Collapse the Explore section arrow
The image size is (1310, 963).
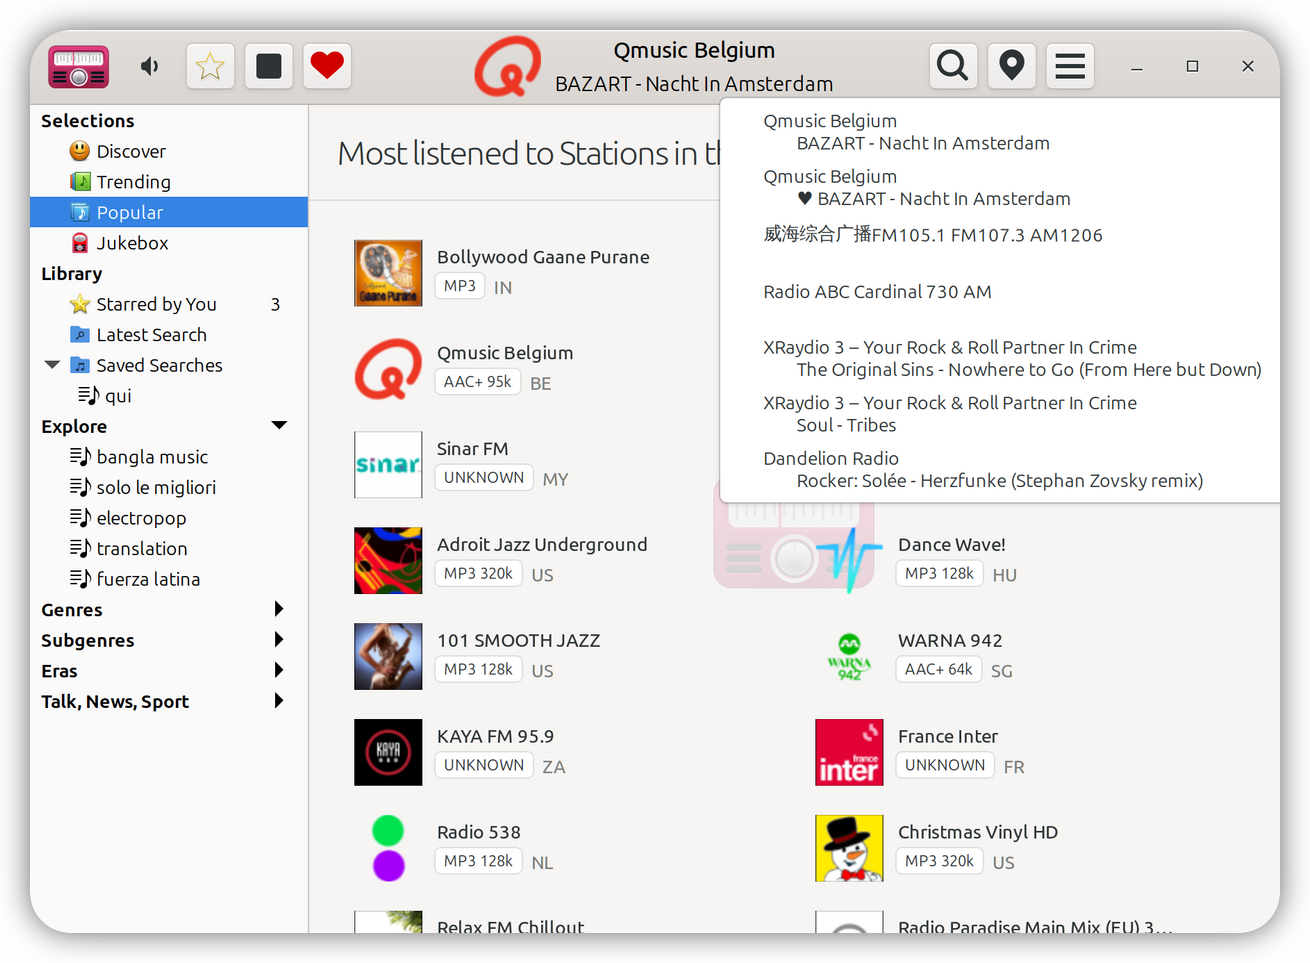280,426
